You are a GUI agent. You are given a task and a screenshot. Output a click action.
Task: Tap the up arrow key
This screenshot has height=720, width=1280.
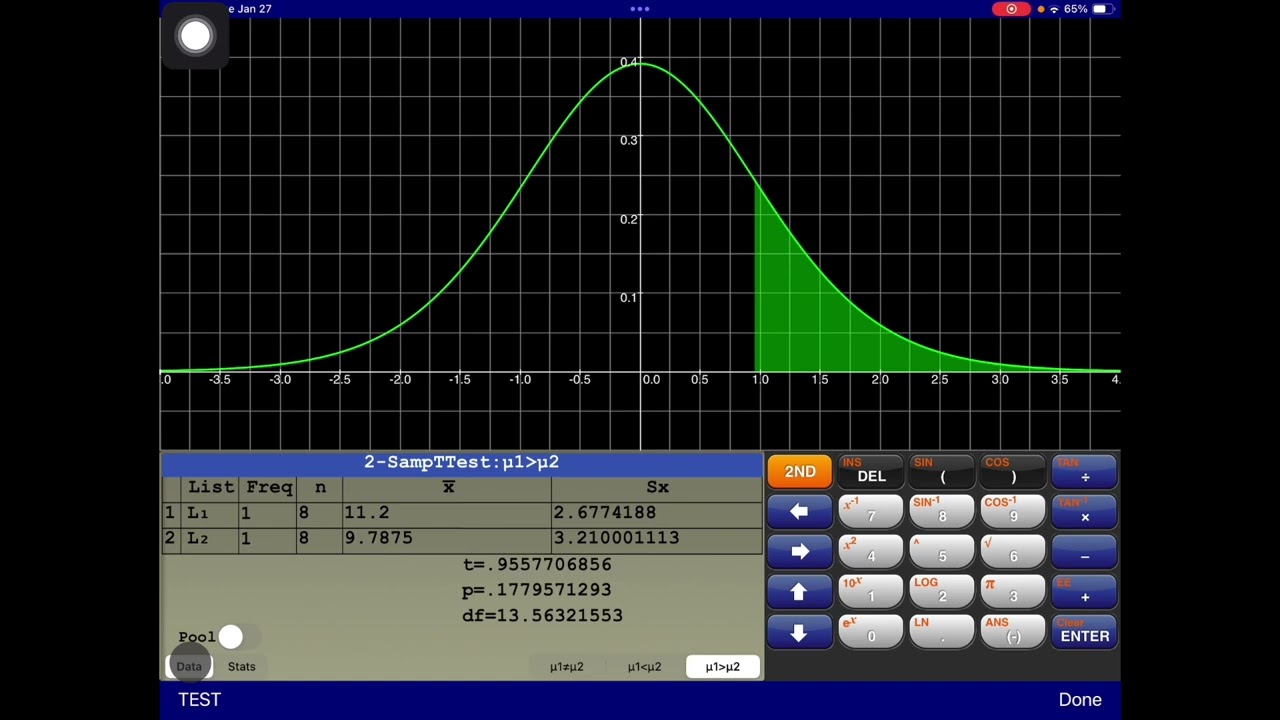pos(799,592)
